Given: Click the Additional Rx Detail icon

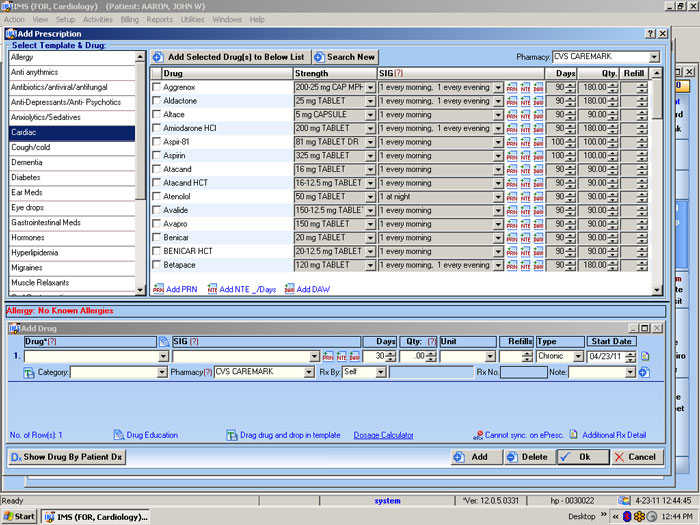Looking at the screenshot, I should tap(574, 434).
